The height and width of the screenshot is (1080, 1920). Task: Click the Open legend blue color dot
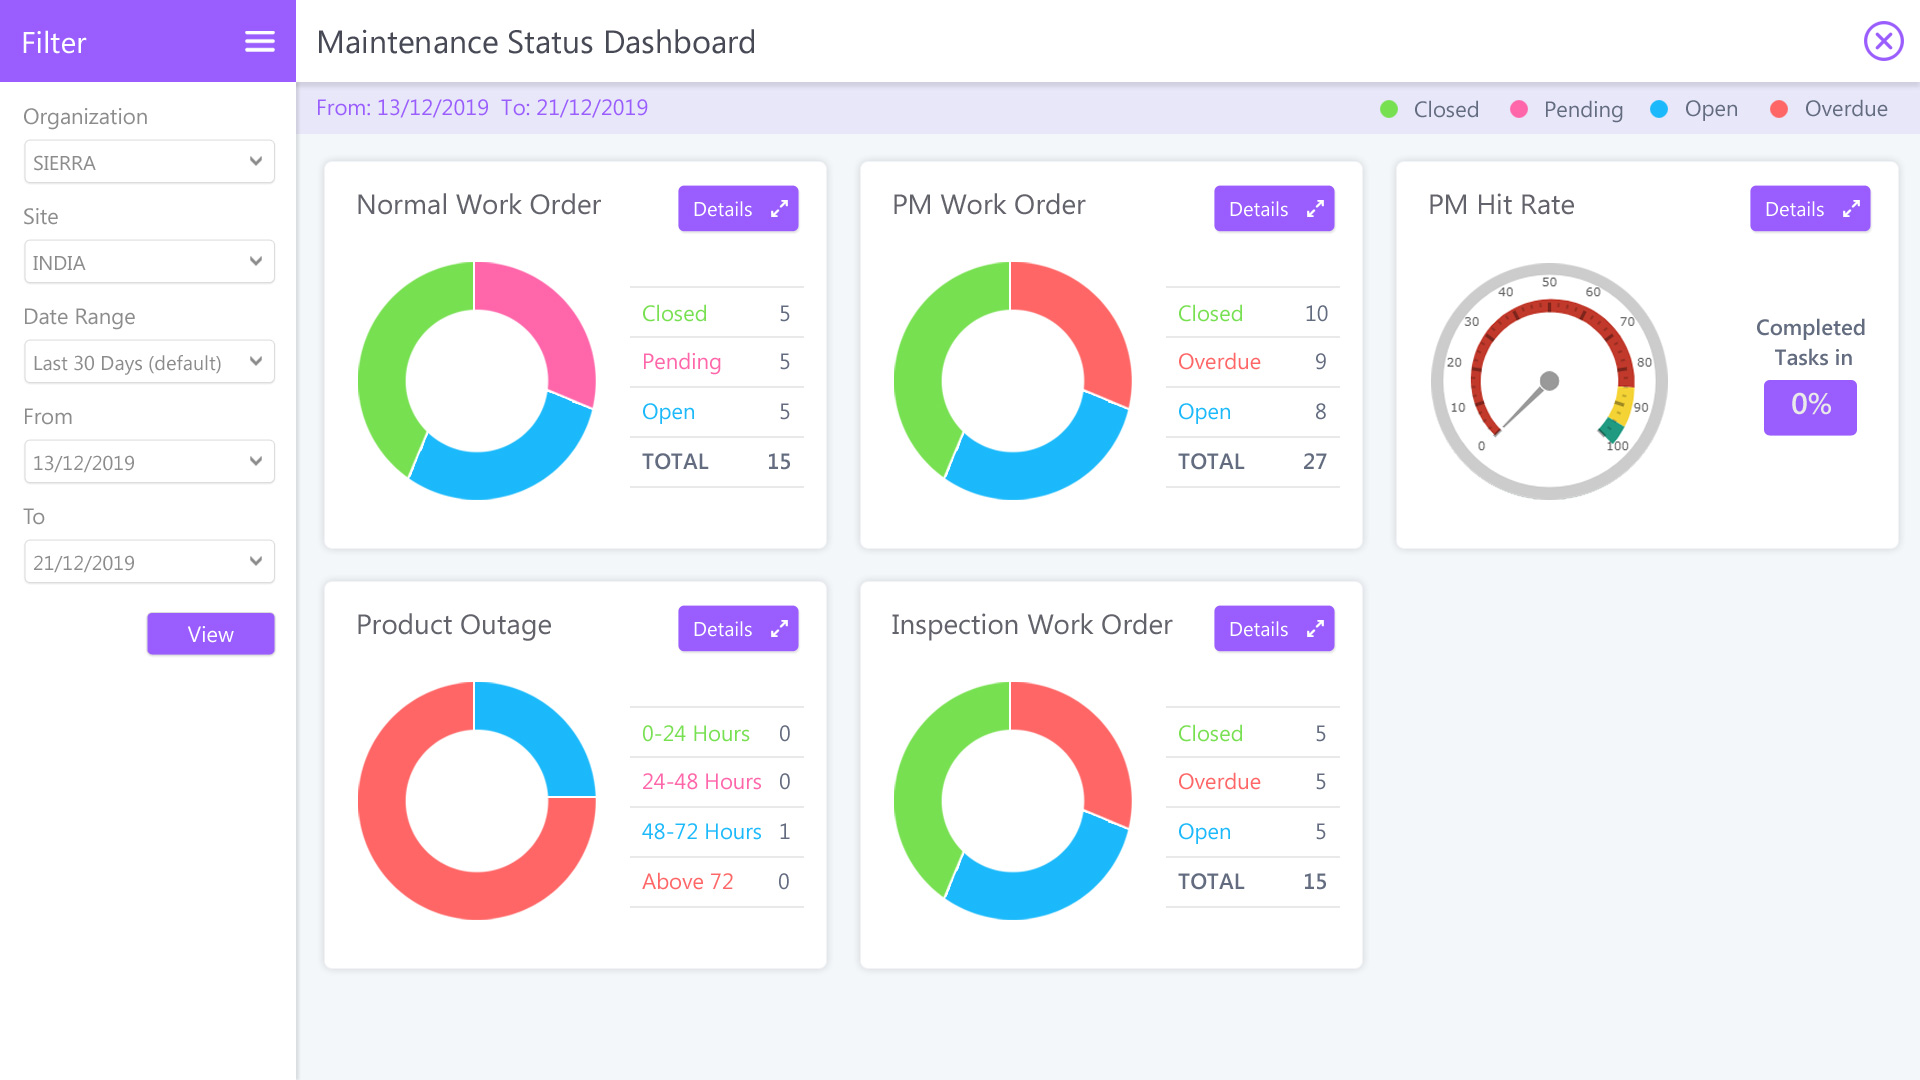[1659, 109]
